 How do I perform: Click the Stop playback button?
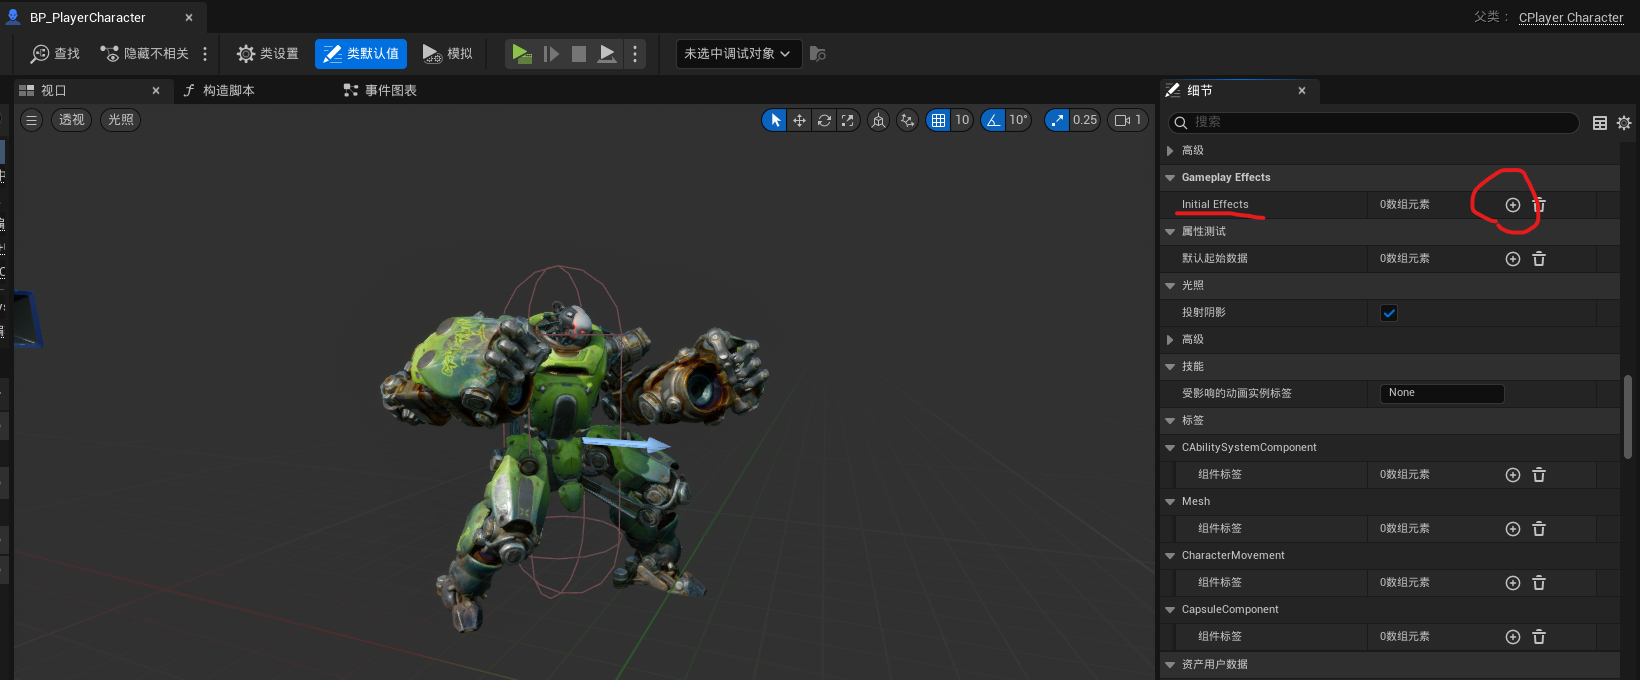click(x=579, y=54)
